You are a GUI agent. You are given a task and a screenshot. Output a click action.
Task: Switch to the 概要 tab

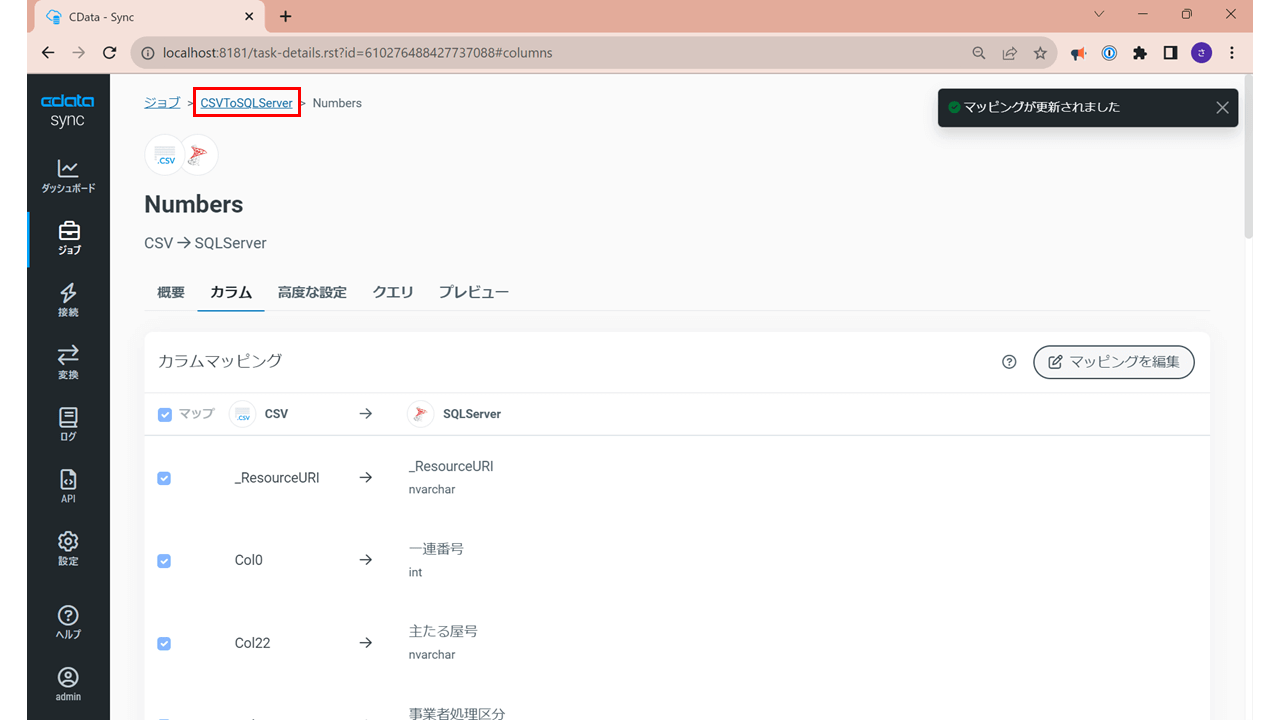pos(171,292)
